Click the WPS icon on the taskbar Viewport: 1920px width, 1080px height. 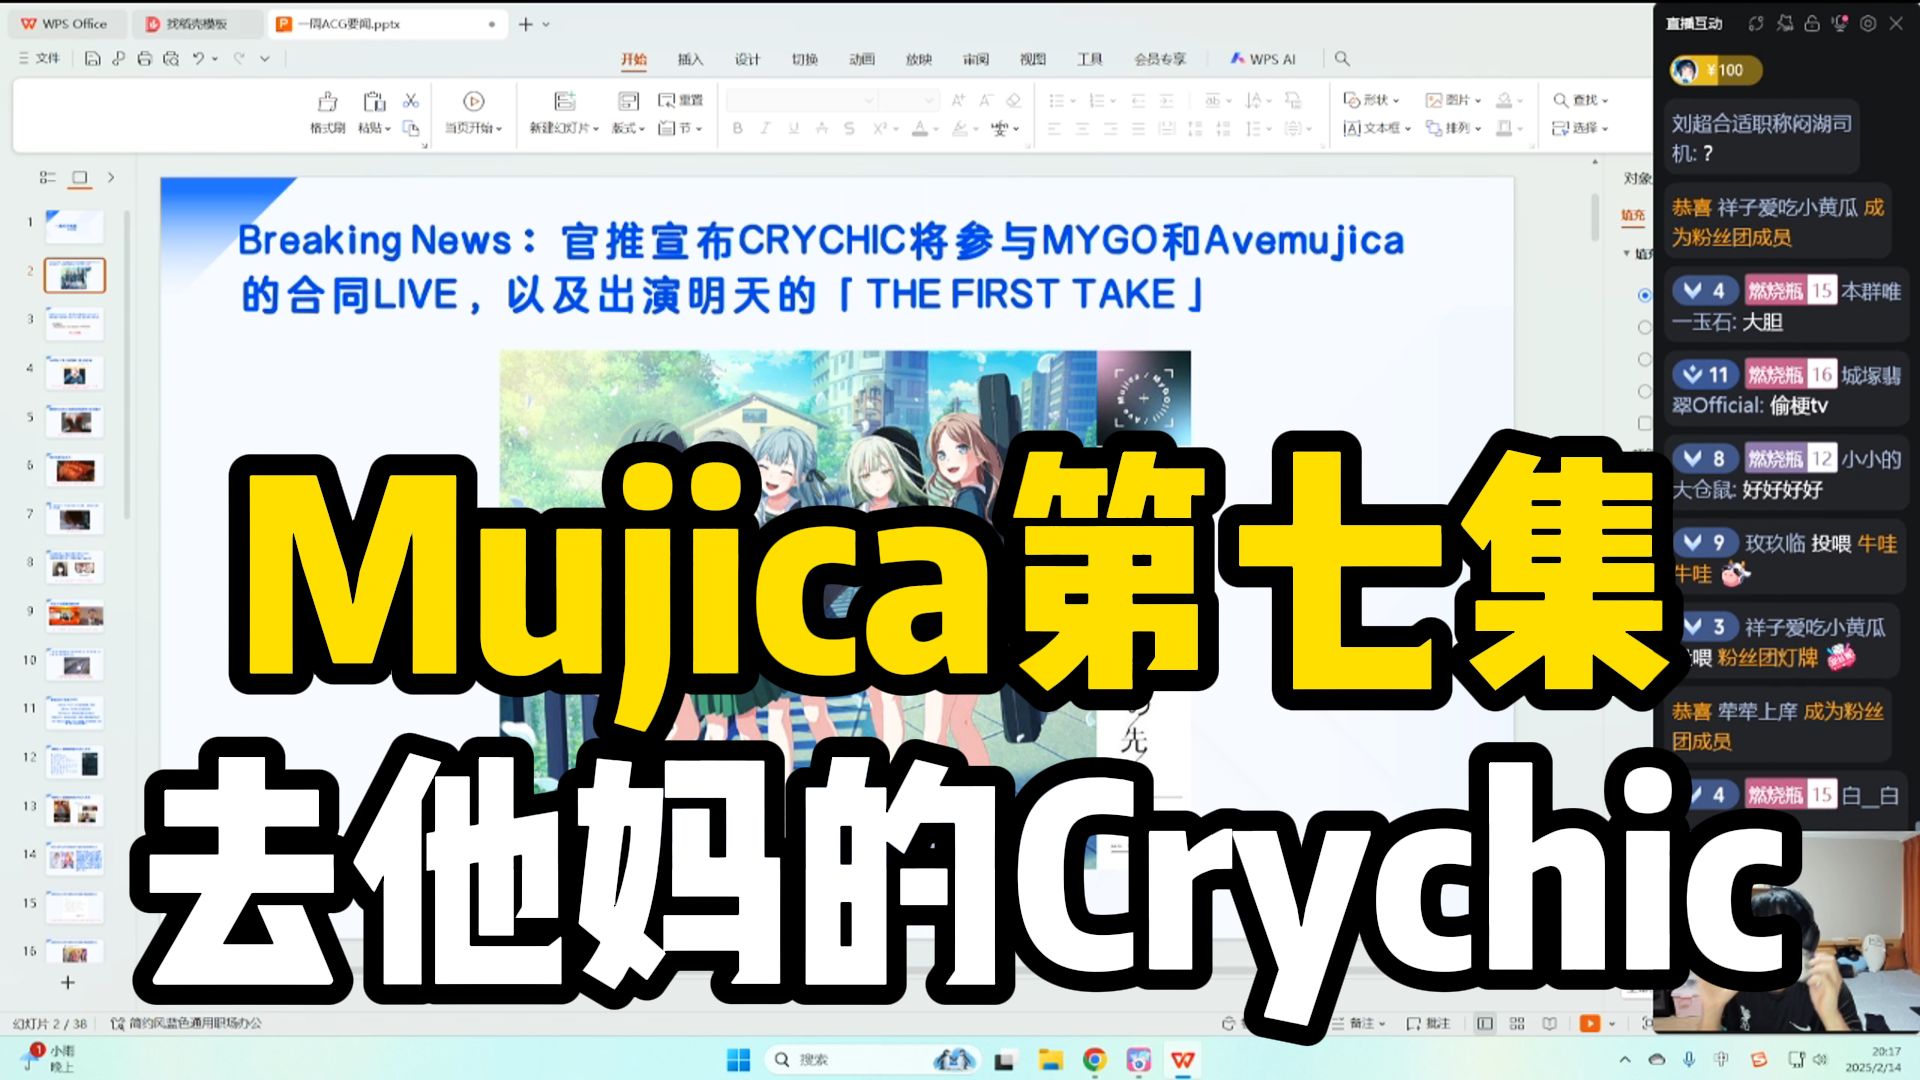(x=1183, y=1059)
